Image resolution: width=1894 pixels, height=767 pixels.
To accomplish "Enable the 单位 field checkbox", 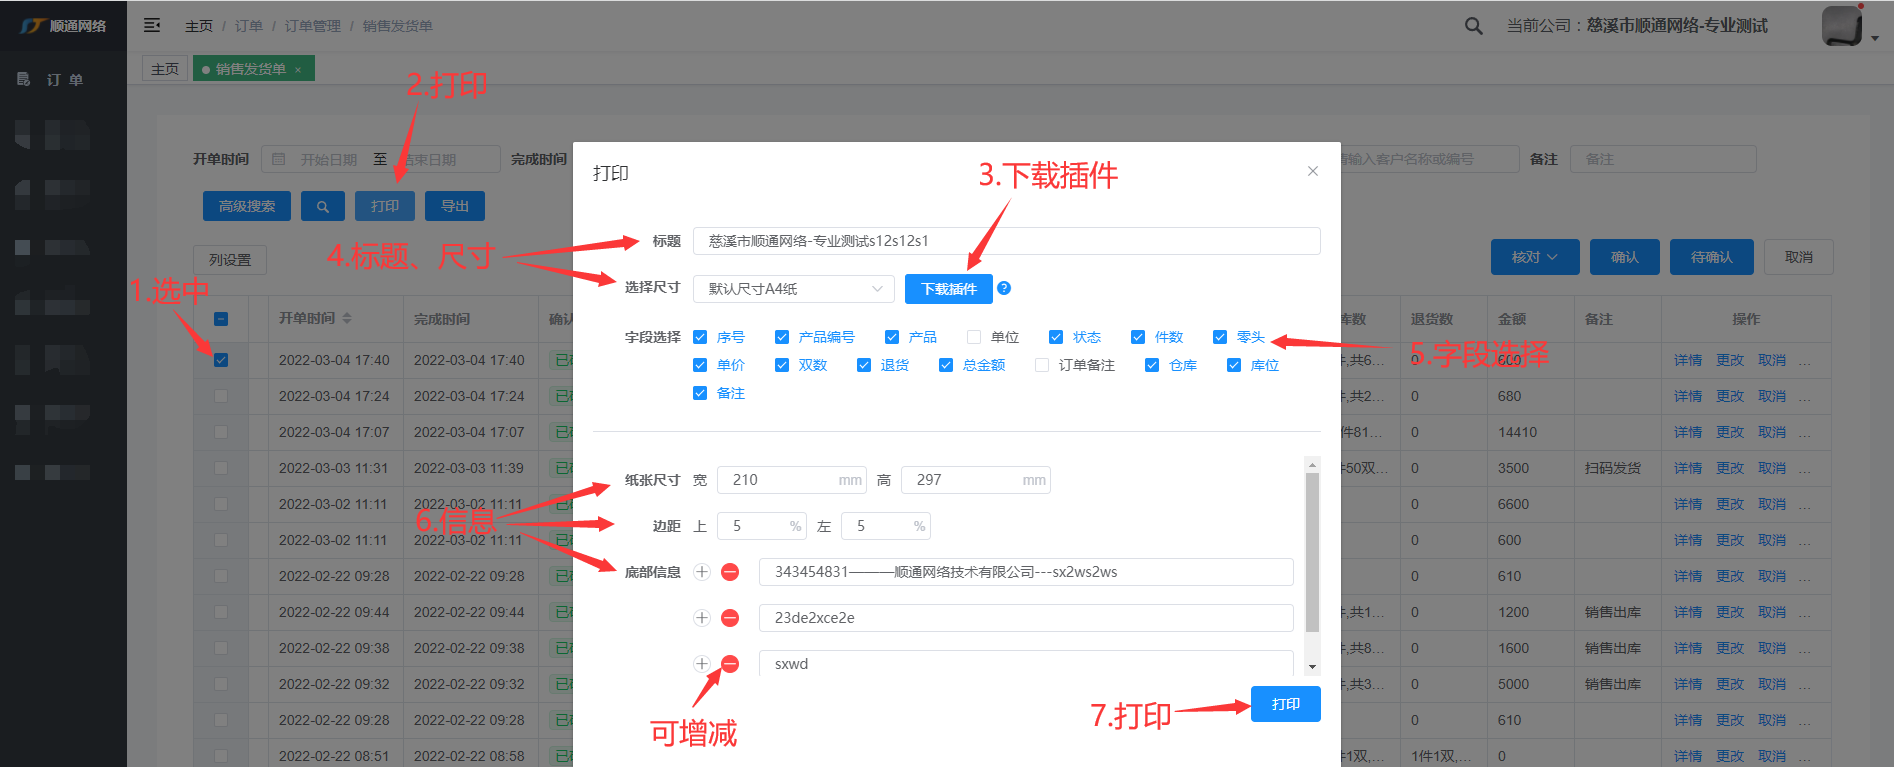I will (974, 337).
